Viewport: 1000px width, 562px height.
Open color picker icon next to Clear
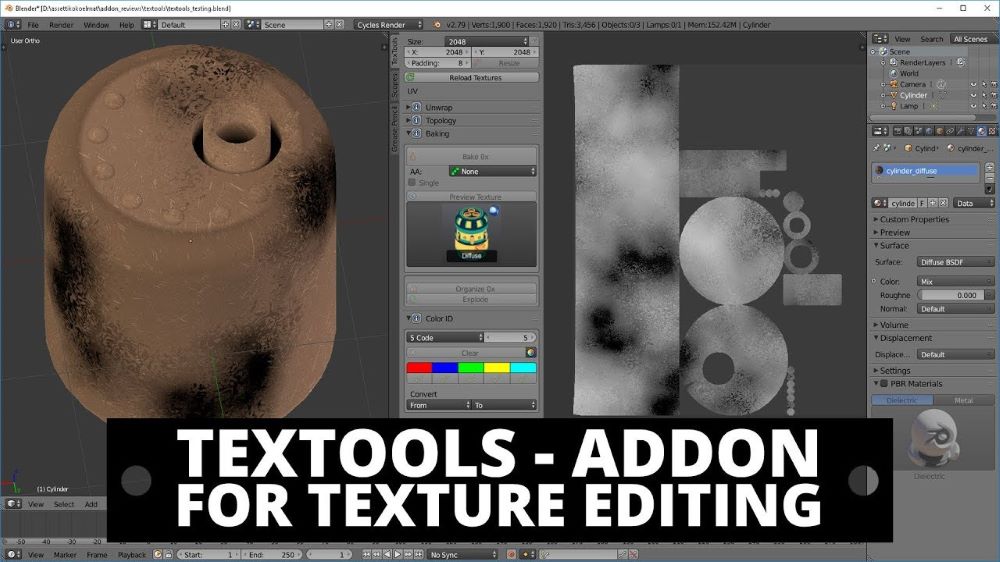[530, 353]
